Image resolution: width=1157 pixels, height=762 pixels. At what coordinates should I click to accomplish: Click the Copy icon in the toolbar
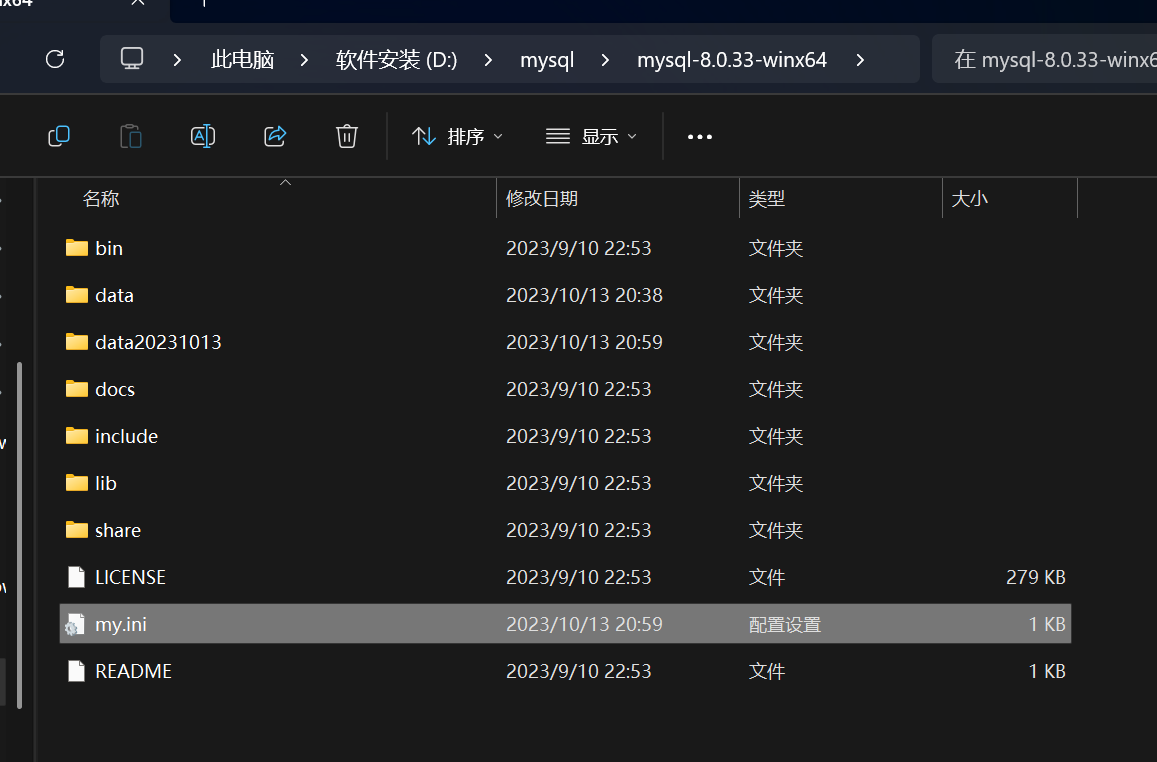pos(59,136)
